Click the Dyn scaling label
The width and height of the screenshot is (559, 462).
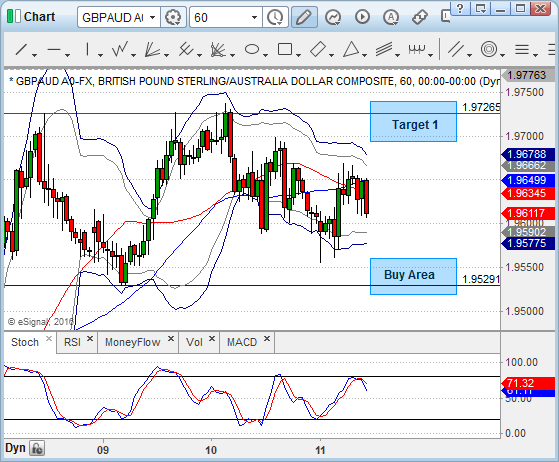[15, 448]
